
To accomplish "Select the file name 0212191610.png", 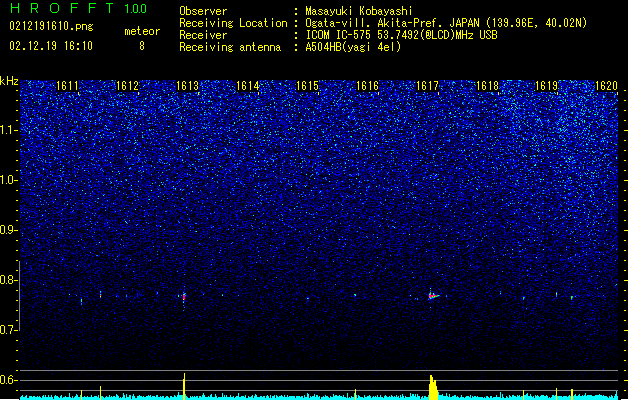I will click(x=51, y=26).
